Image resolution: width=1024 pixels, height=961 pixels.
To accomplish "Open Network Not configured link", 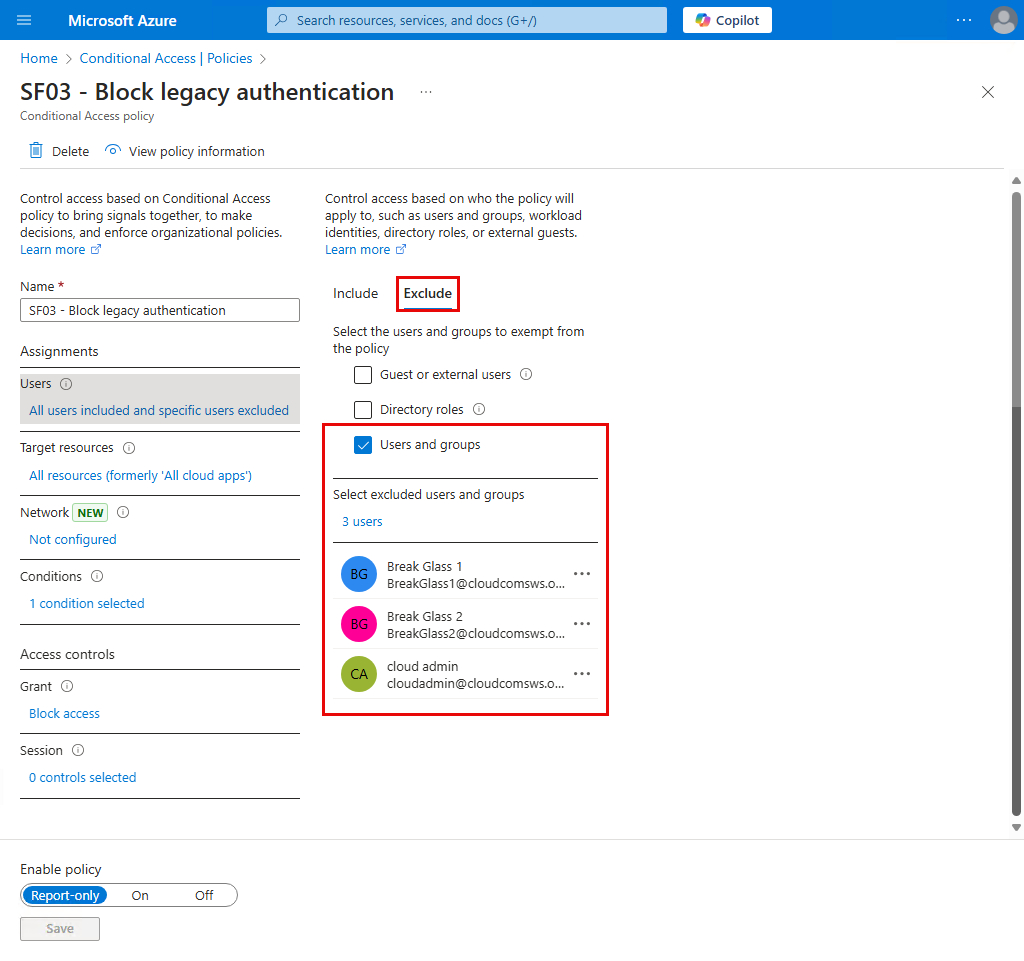I will point(72,539).
